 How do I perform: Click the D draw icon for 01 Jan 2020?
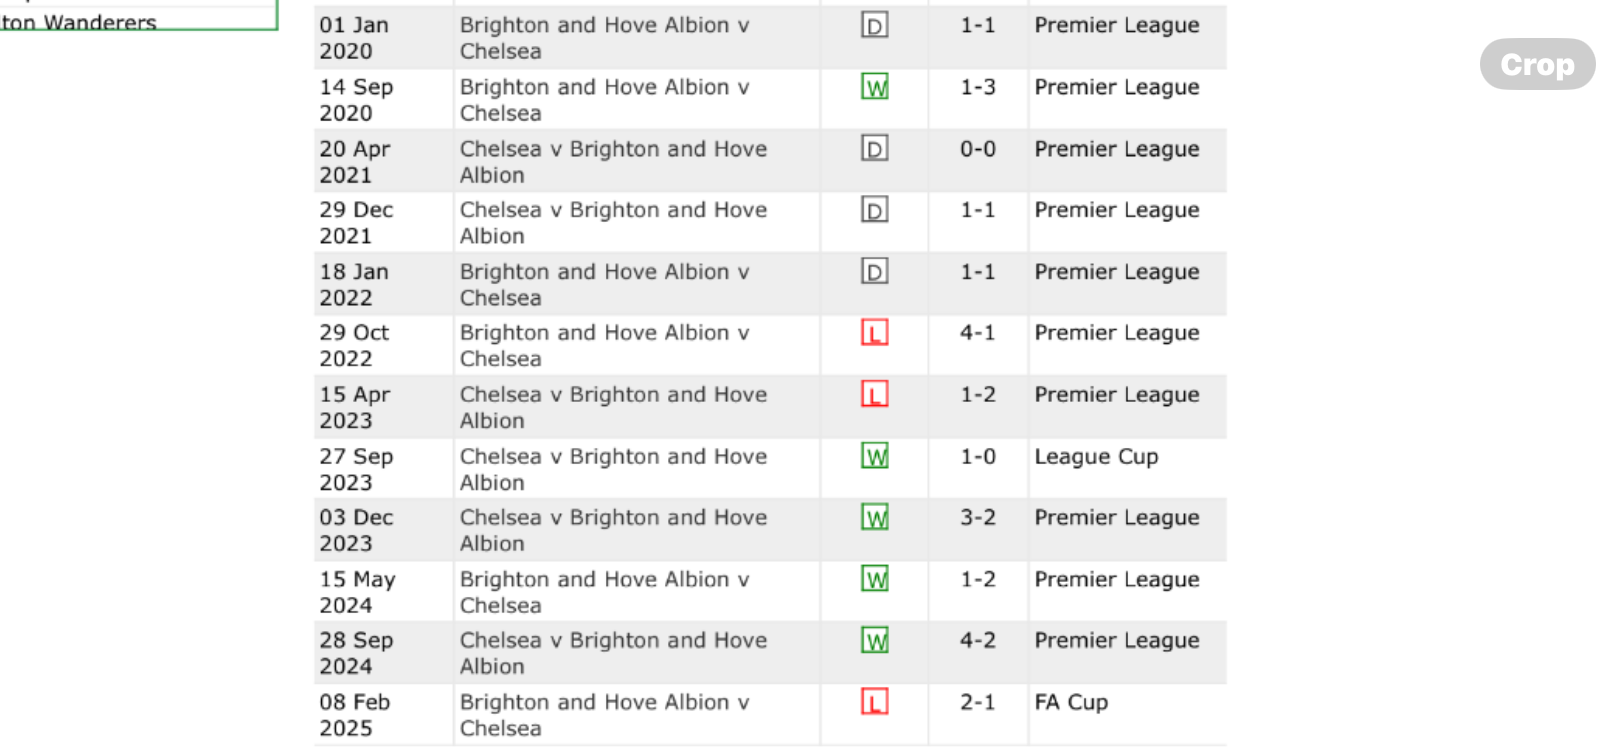875,25
